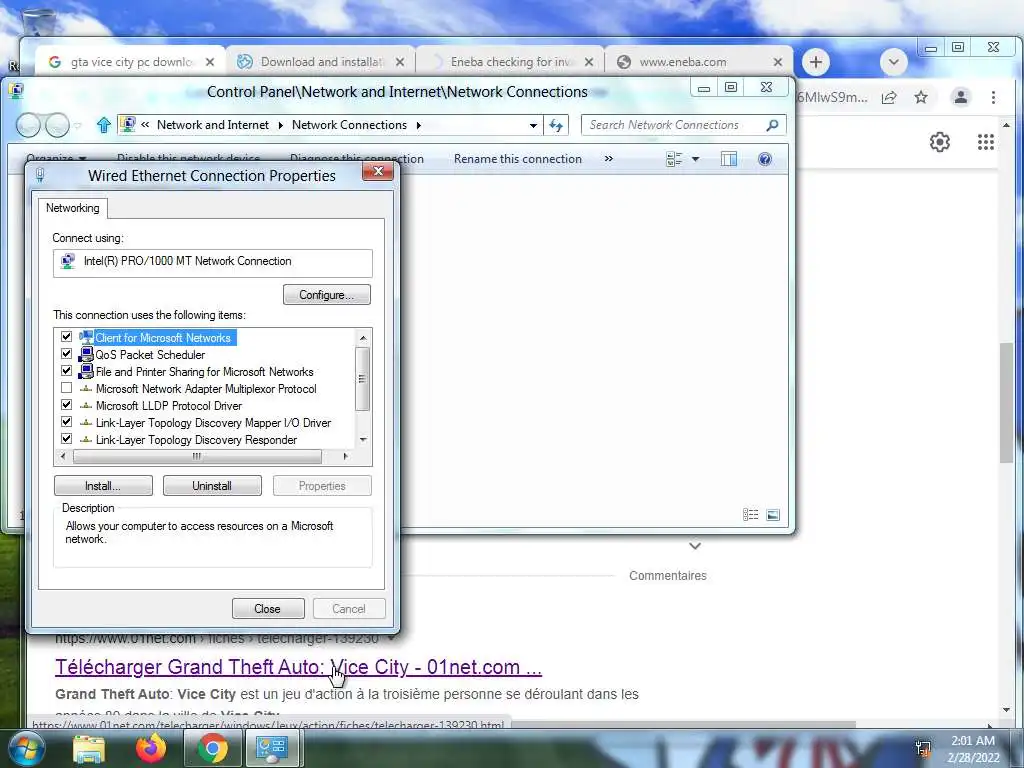Click the Close button in Properties dialog
The width and height of the screenshot is (1024, 768).
point(268,609)
